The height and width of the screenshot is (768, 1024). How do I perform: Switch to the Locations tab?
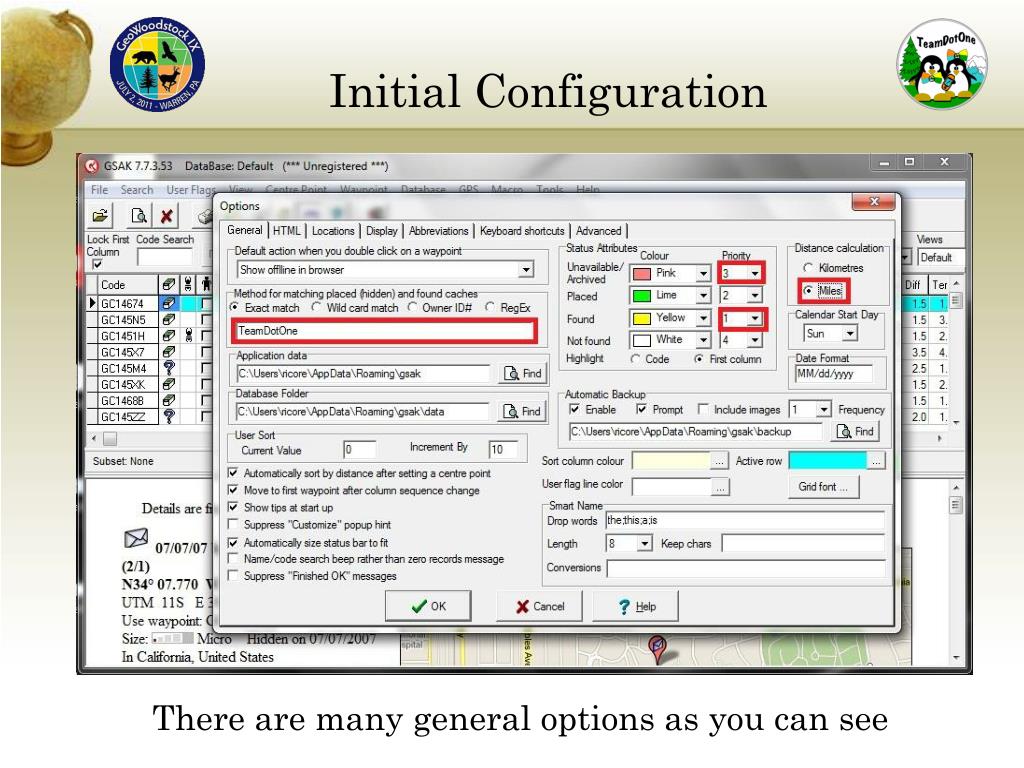[x=333, y=231]
